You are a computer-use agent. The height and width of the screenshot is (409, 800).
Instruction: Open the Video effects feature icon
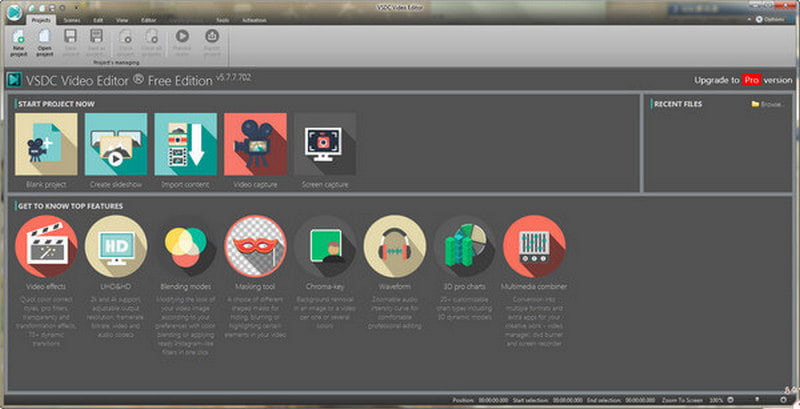tap(46, 246)
